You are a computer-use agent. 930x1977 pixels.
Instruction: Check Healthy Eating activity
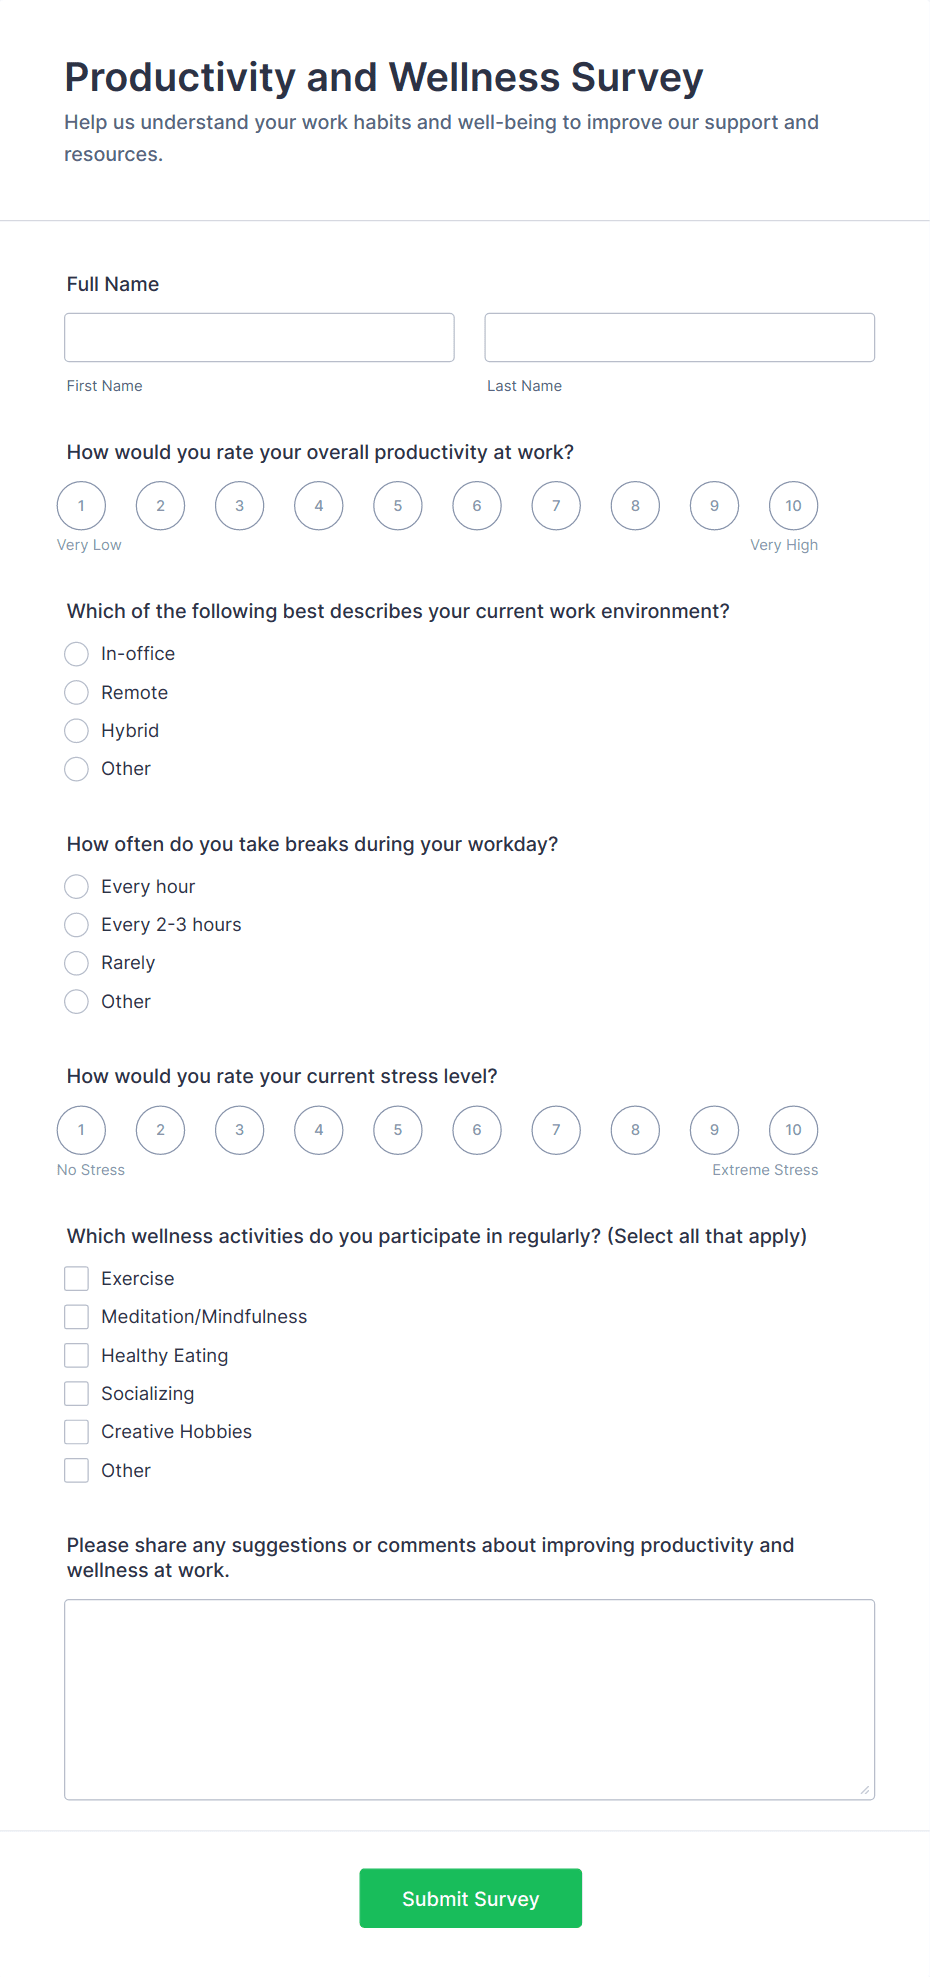[x=76, y=1355]
